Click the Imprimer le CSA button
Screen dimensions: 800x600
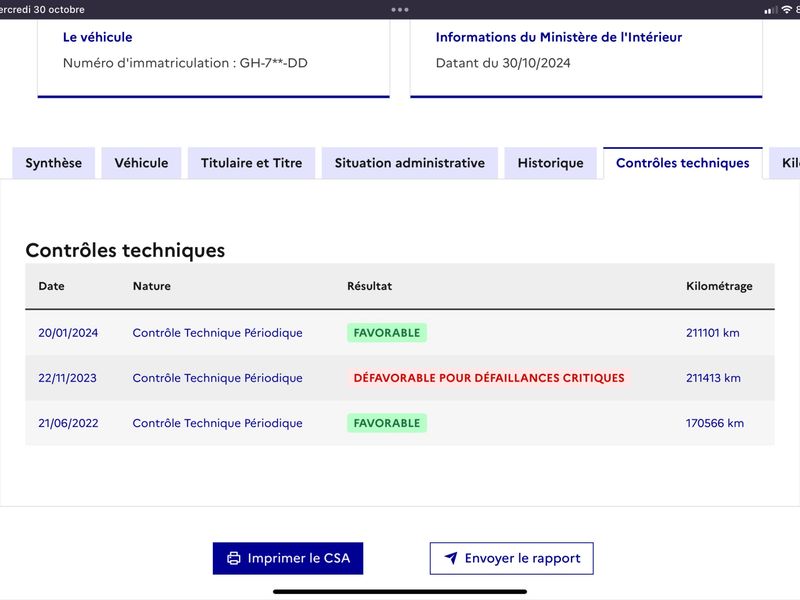tap(288, 558)
